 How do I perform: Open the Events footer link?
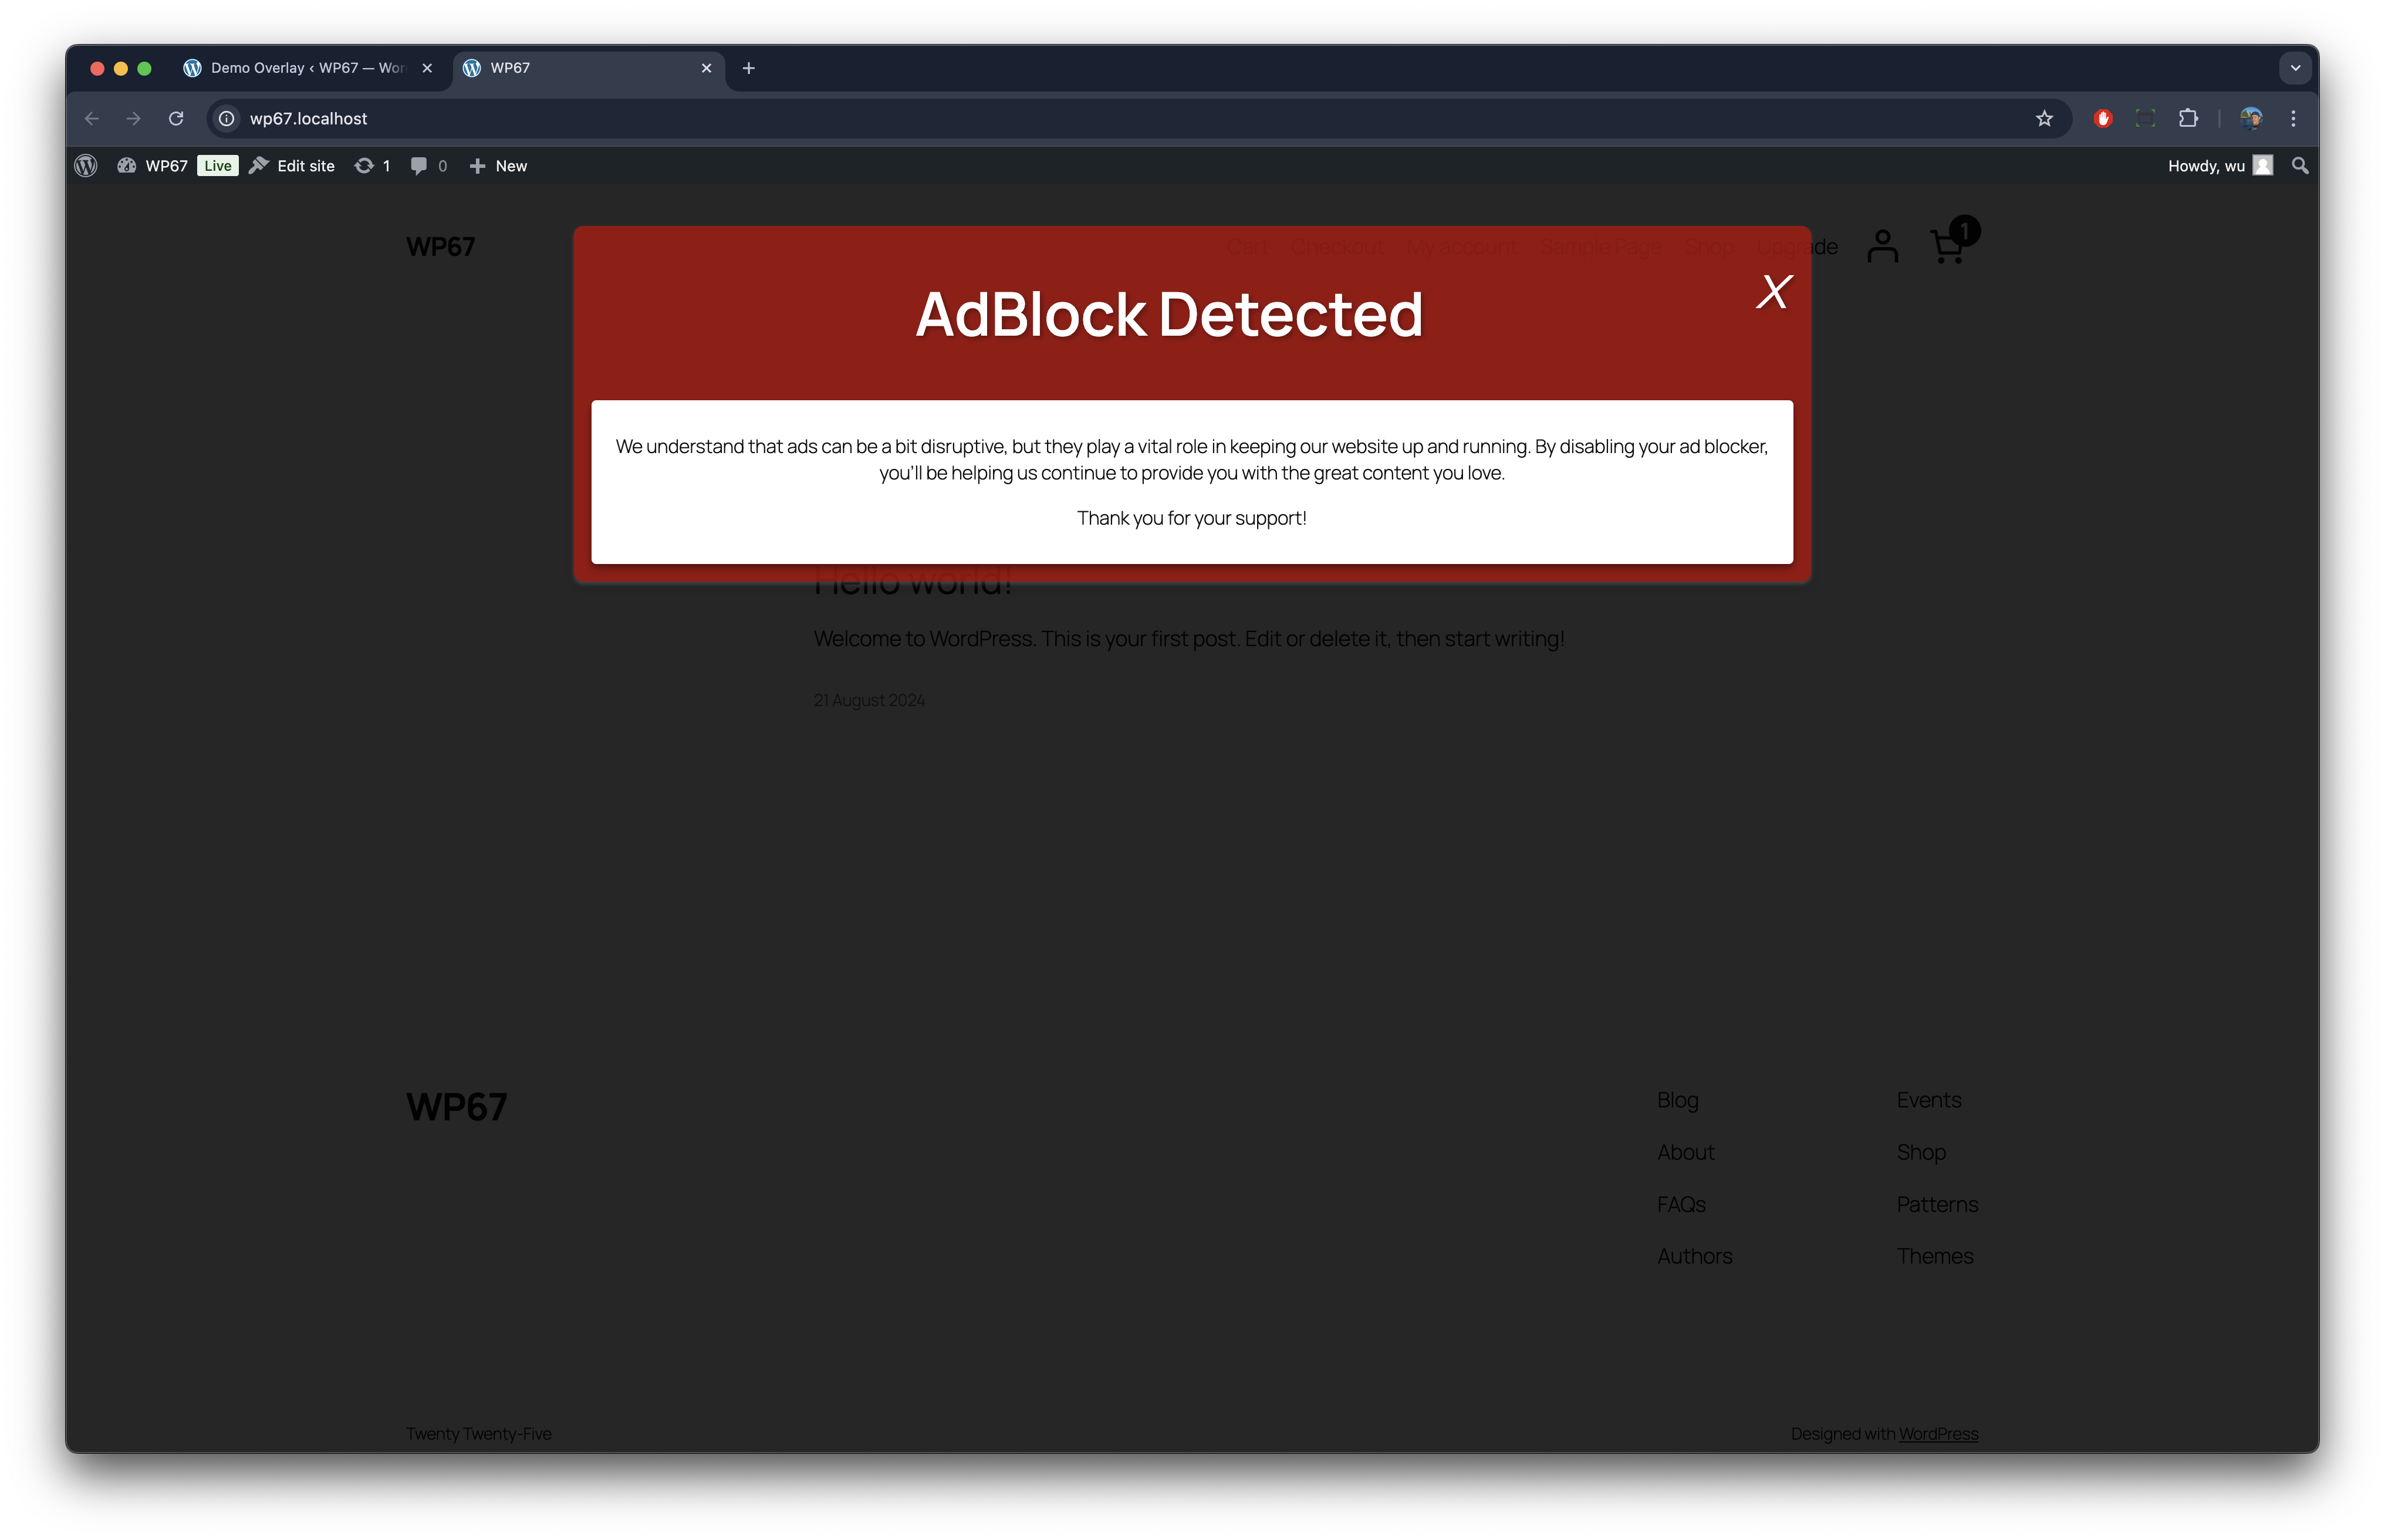(x=1929, y=1100)
